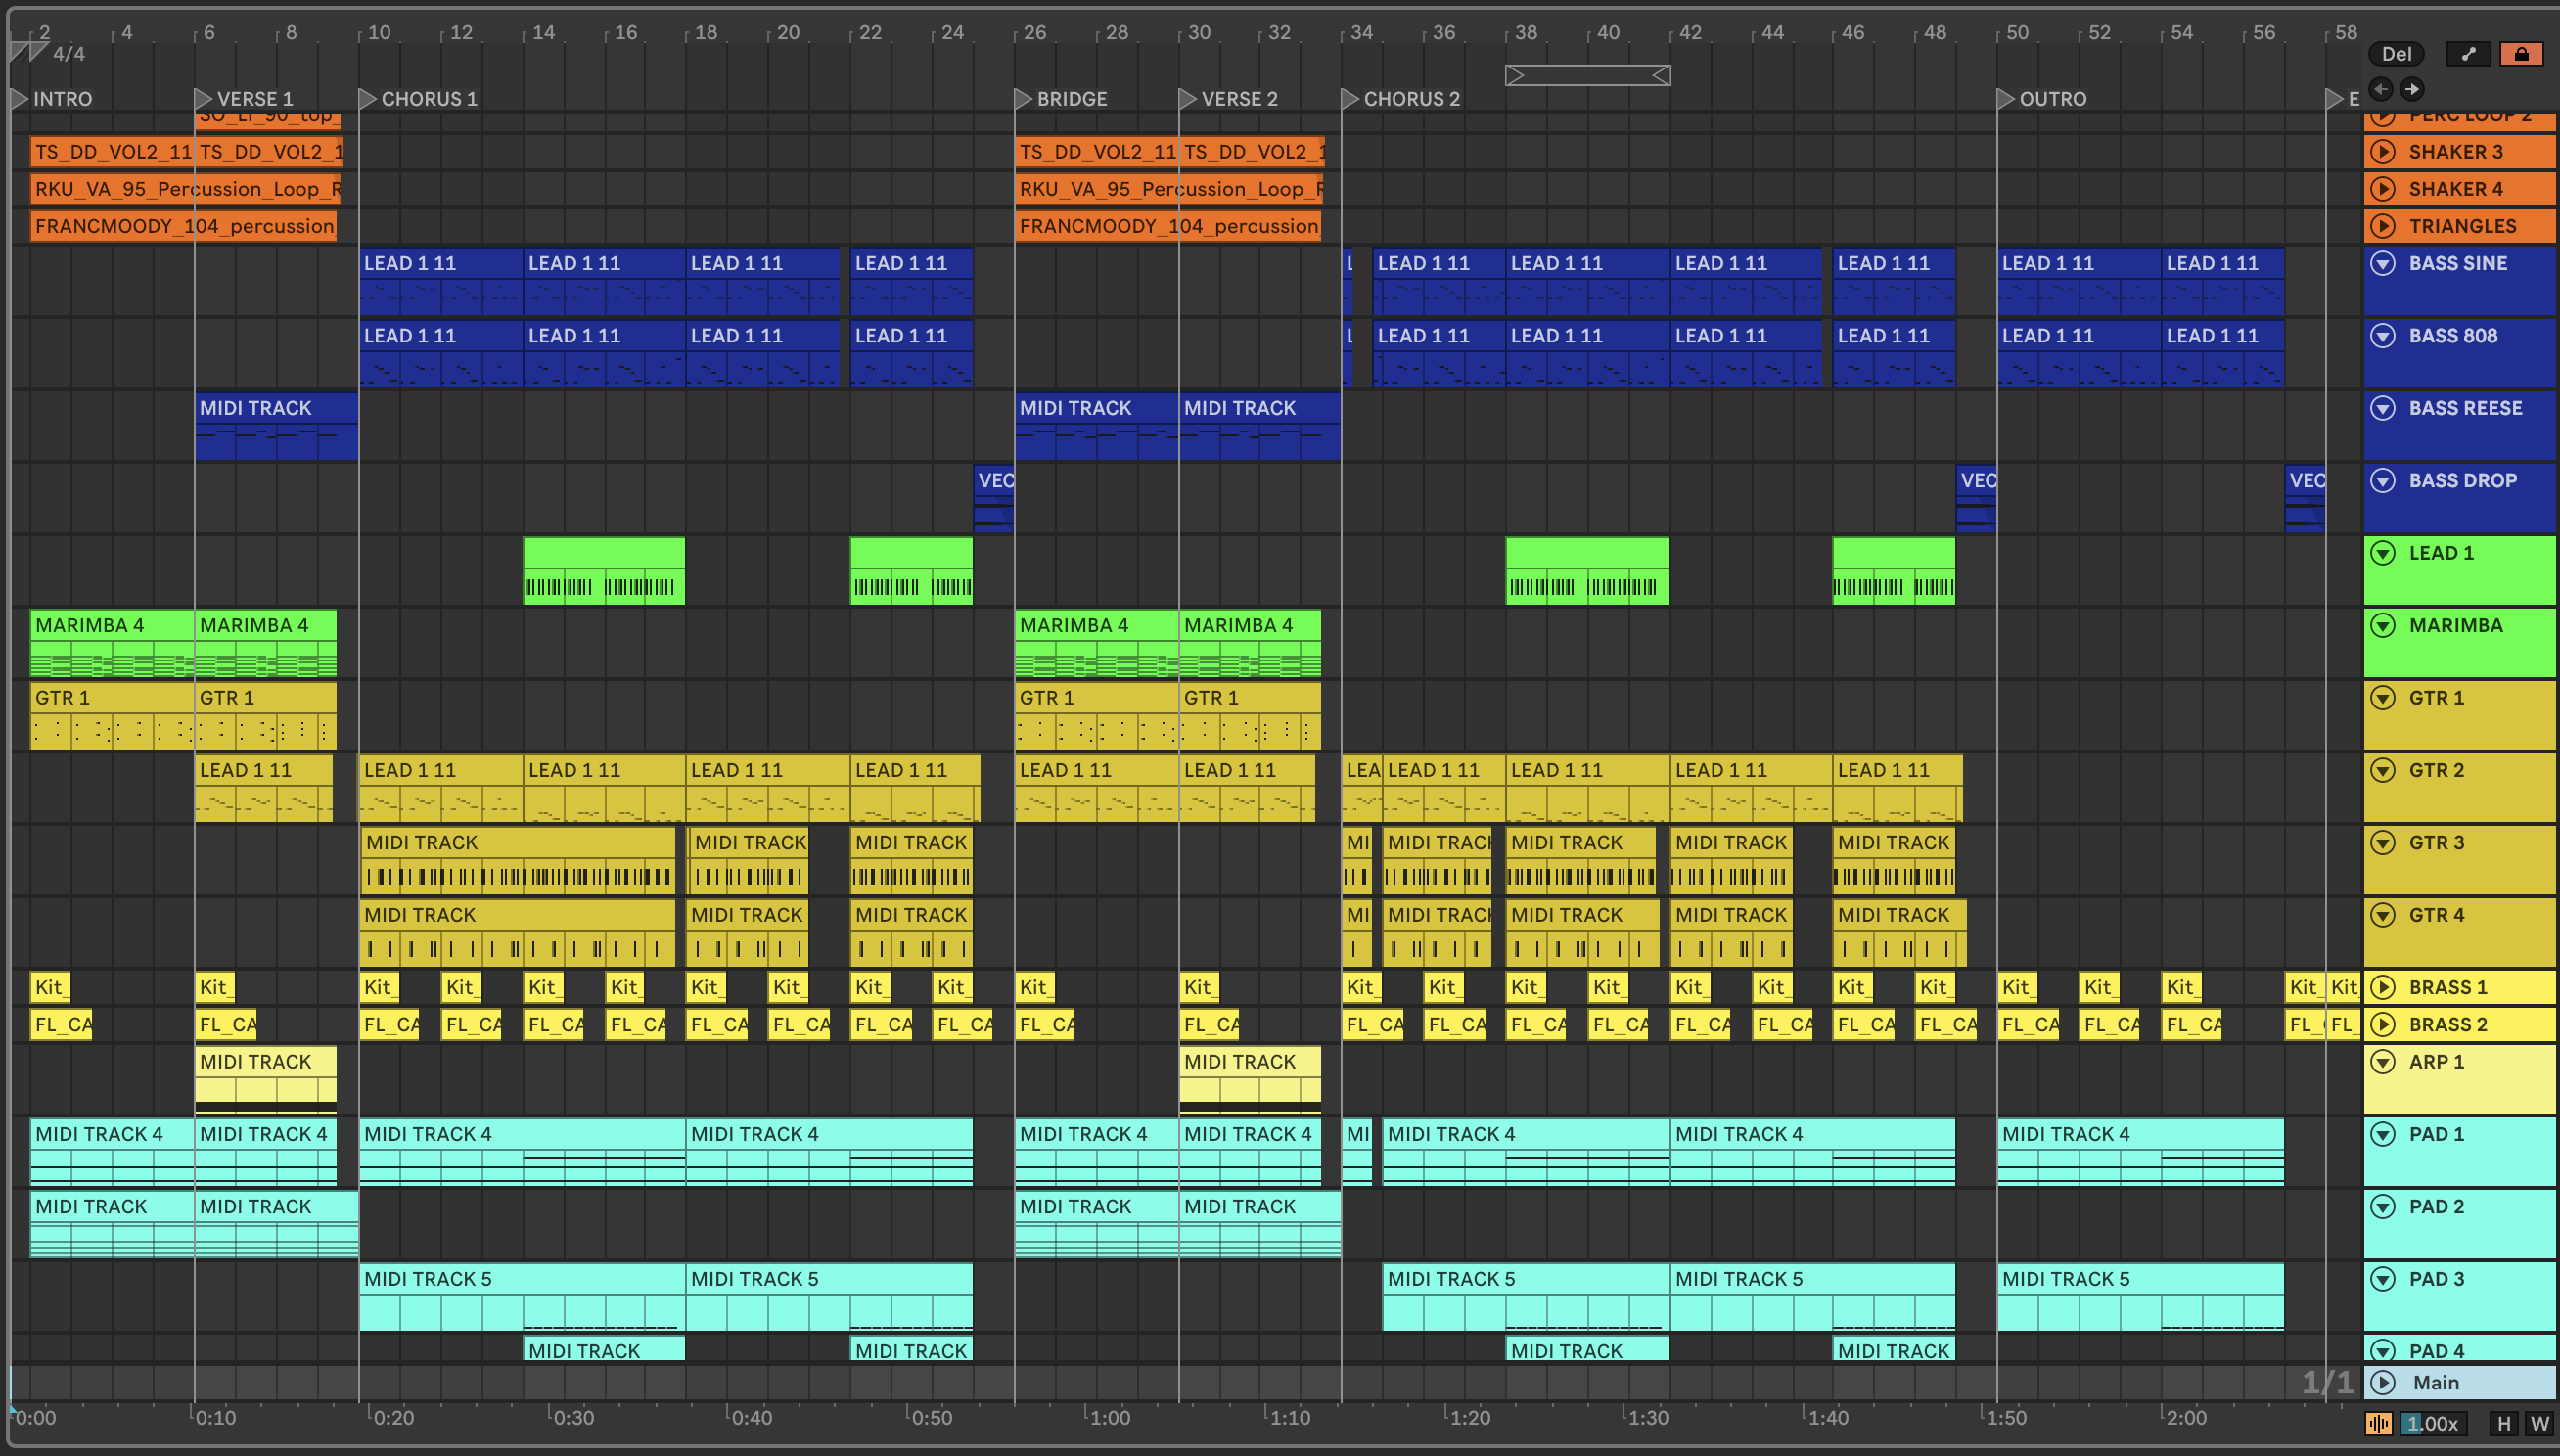Jump to the CHORUS 1 locator
2560x1456 pixels.
[368, 99]
